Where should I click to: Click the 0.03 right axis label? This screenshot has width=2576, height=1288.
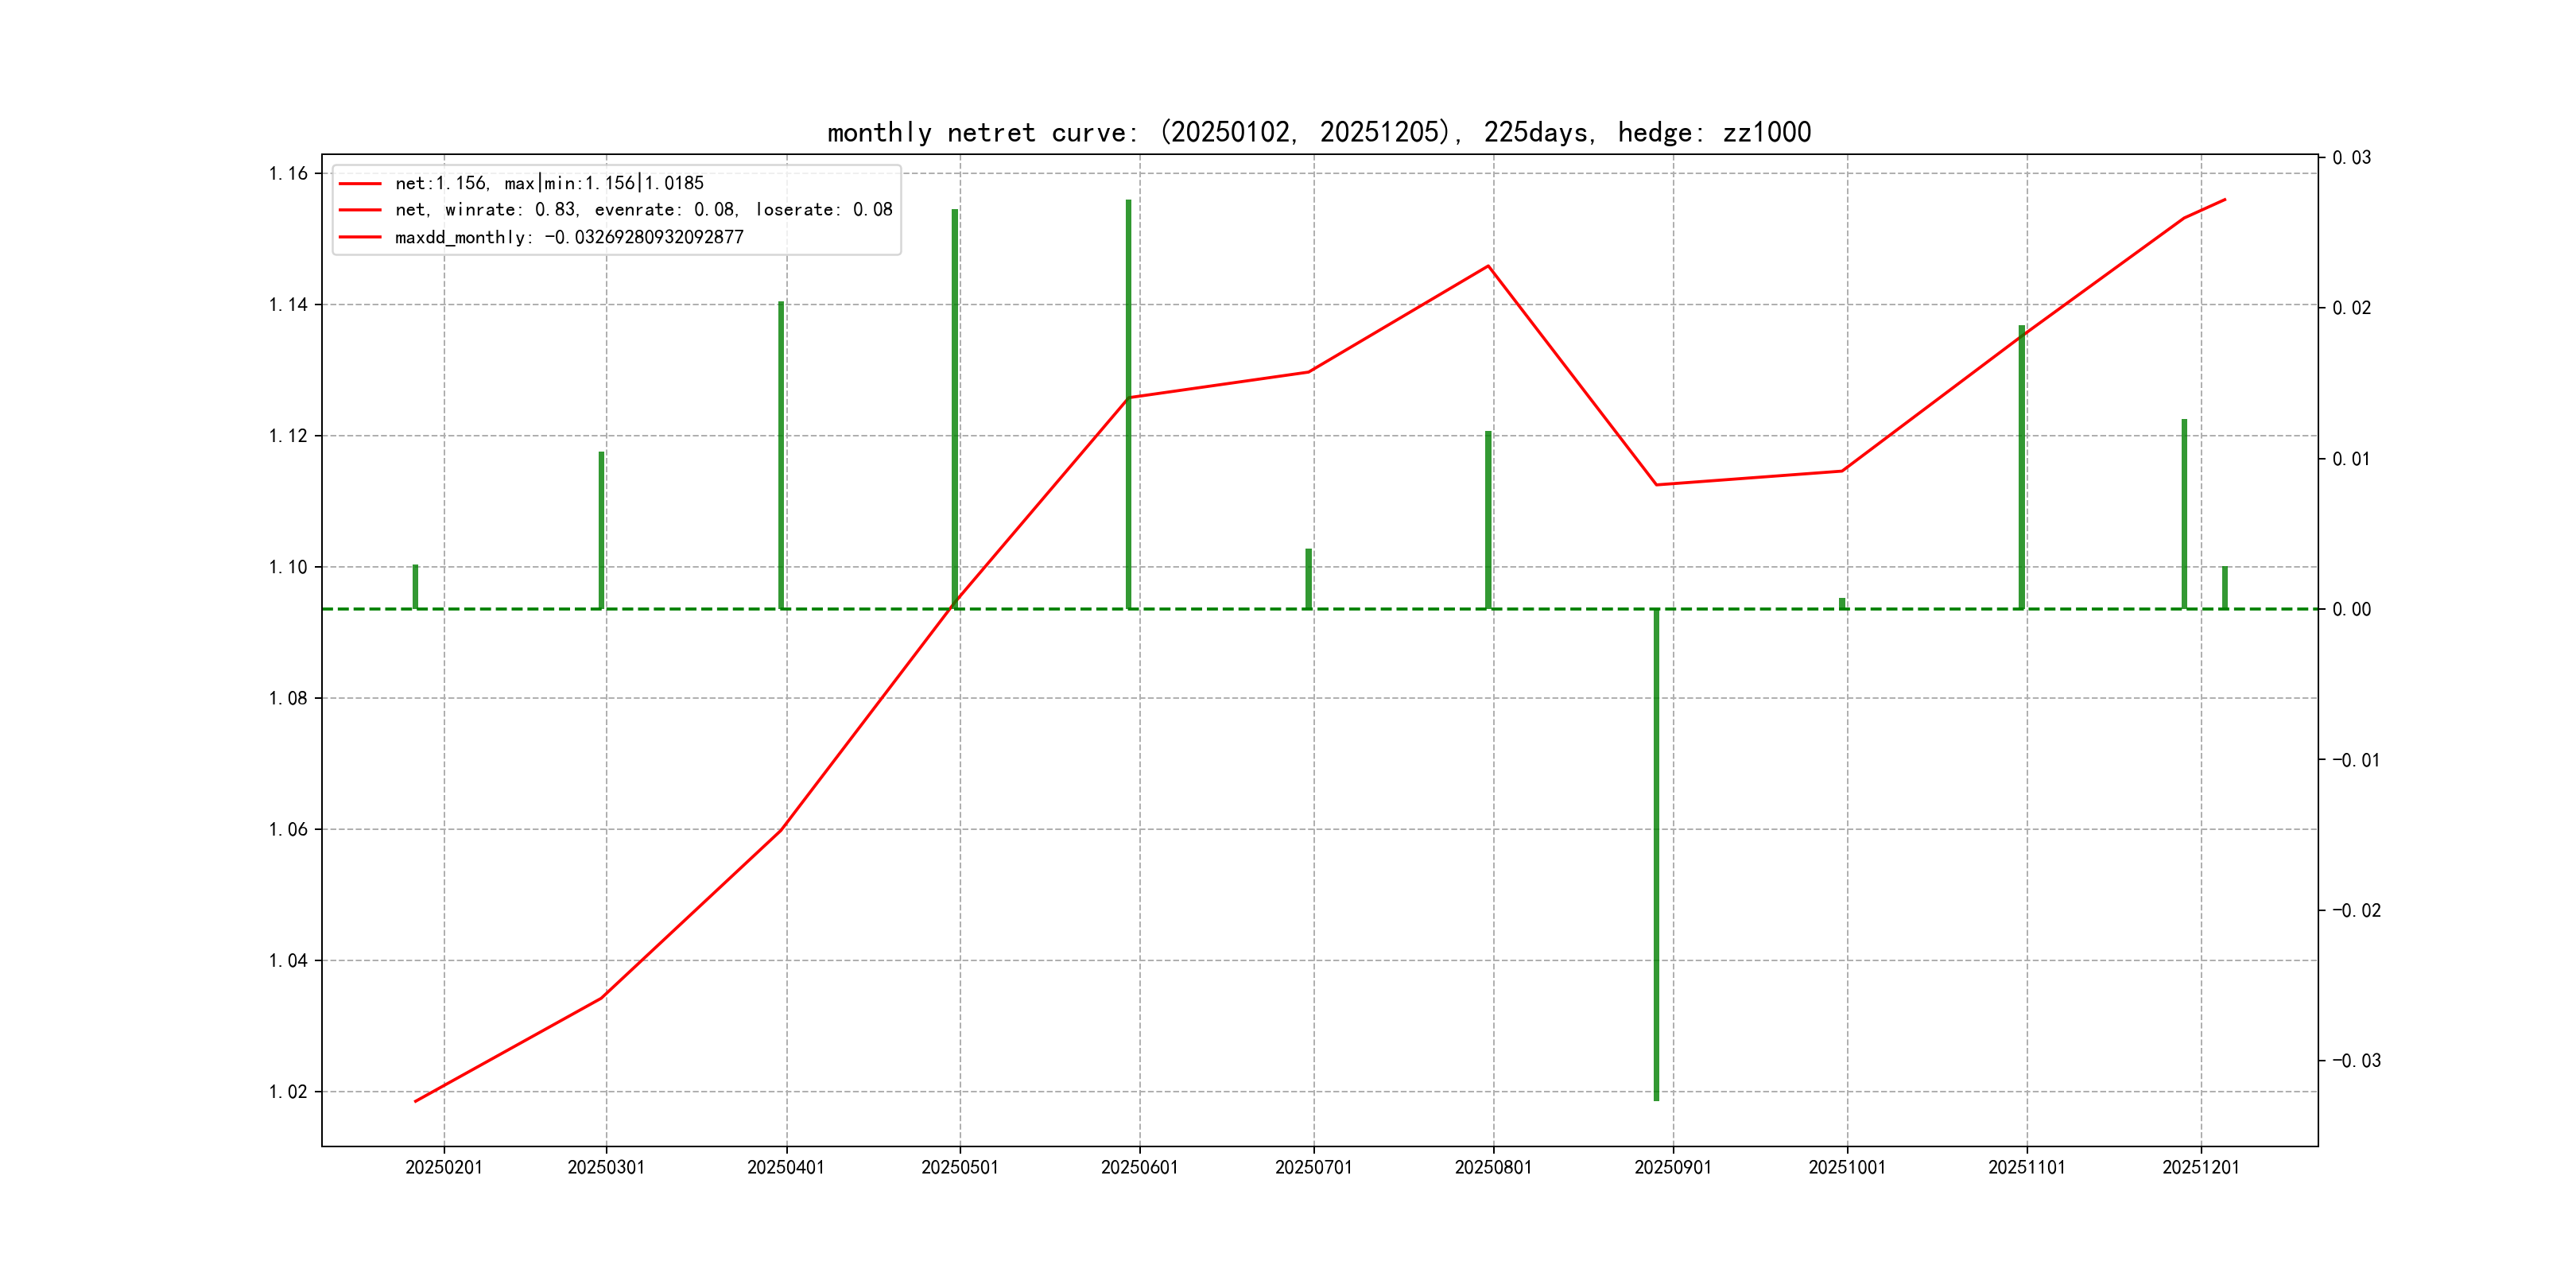2351,158
